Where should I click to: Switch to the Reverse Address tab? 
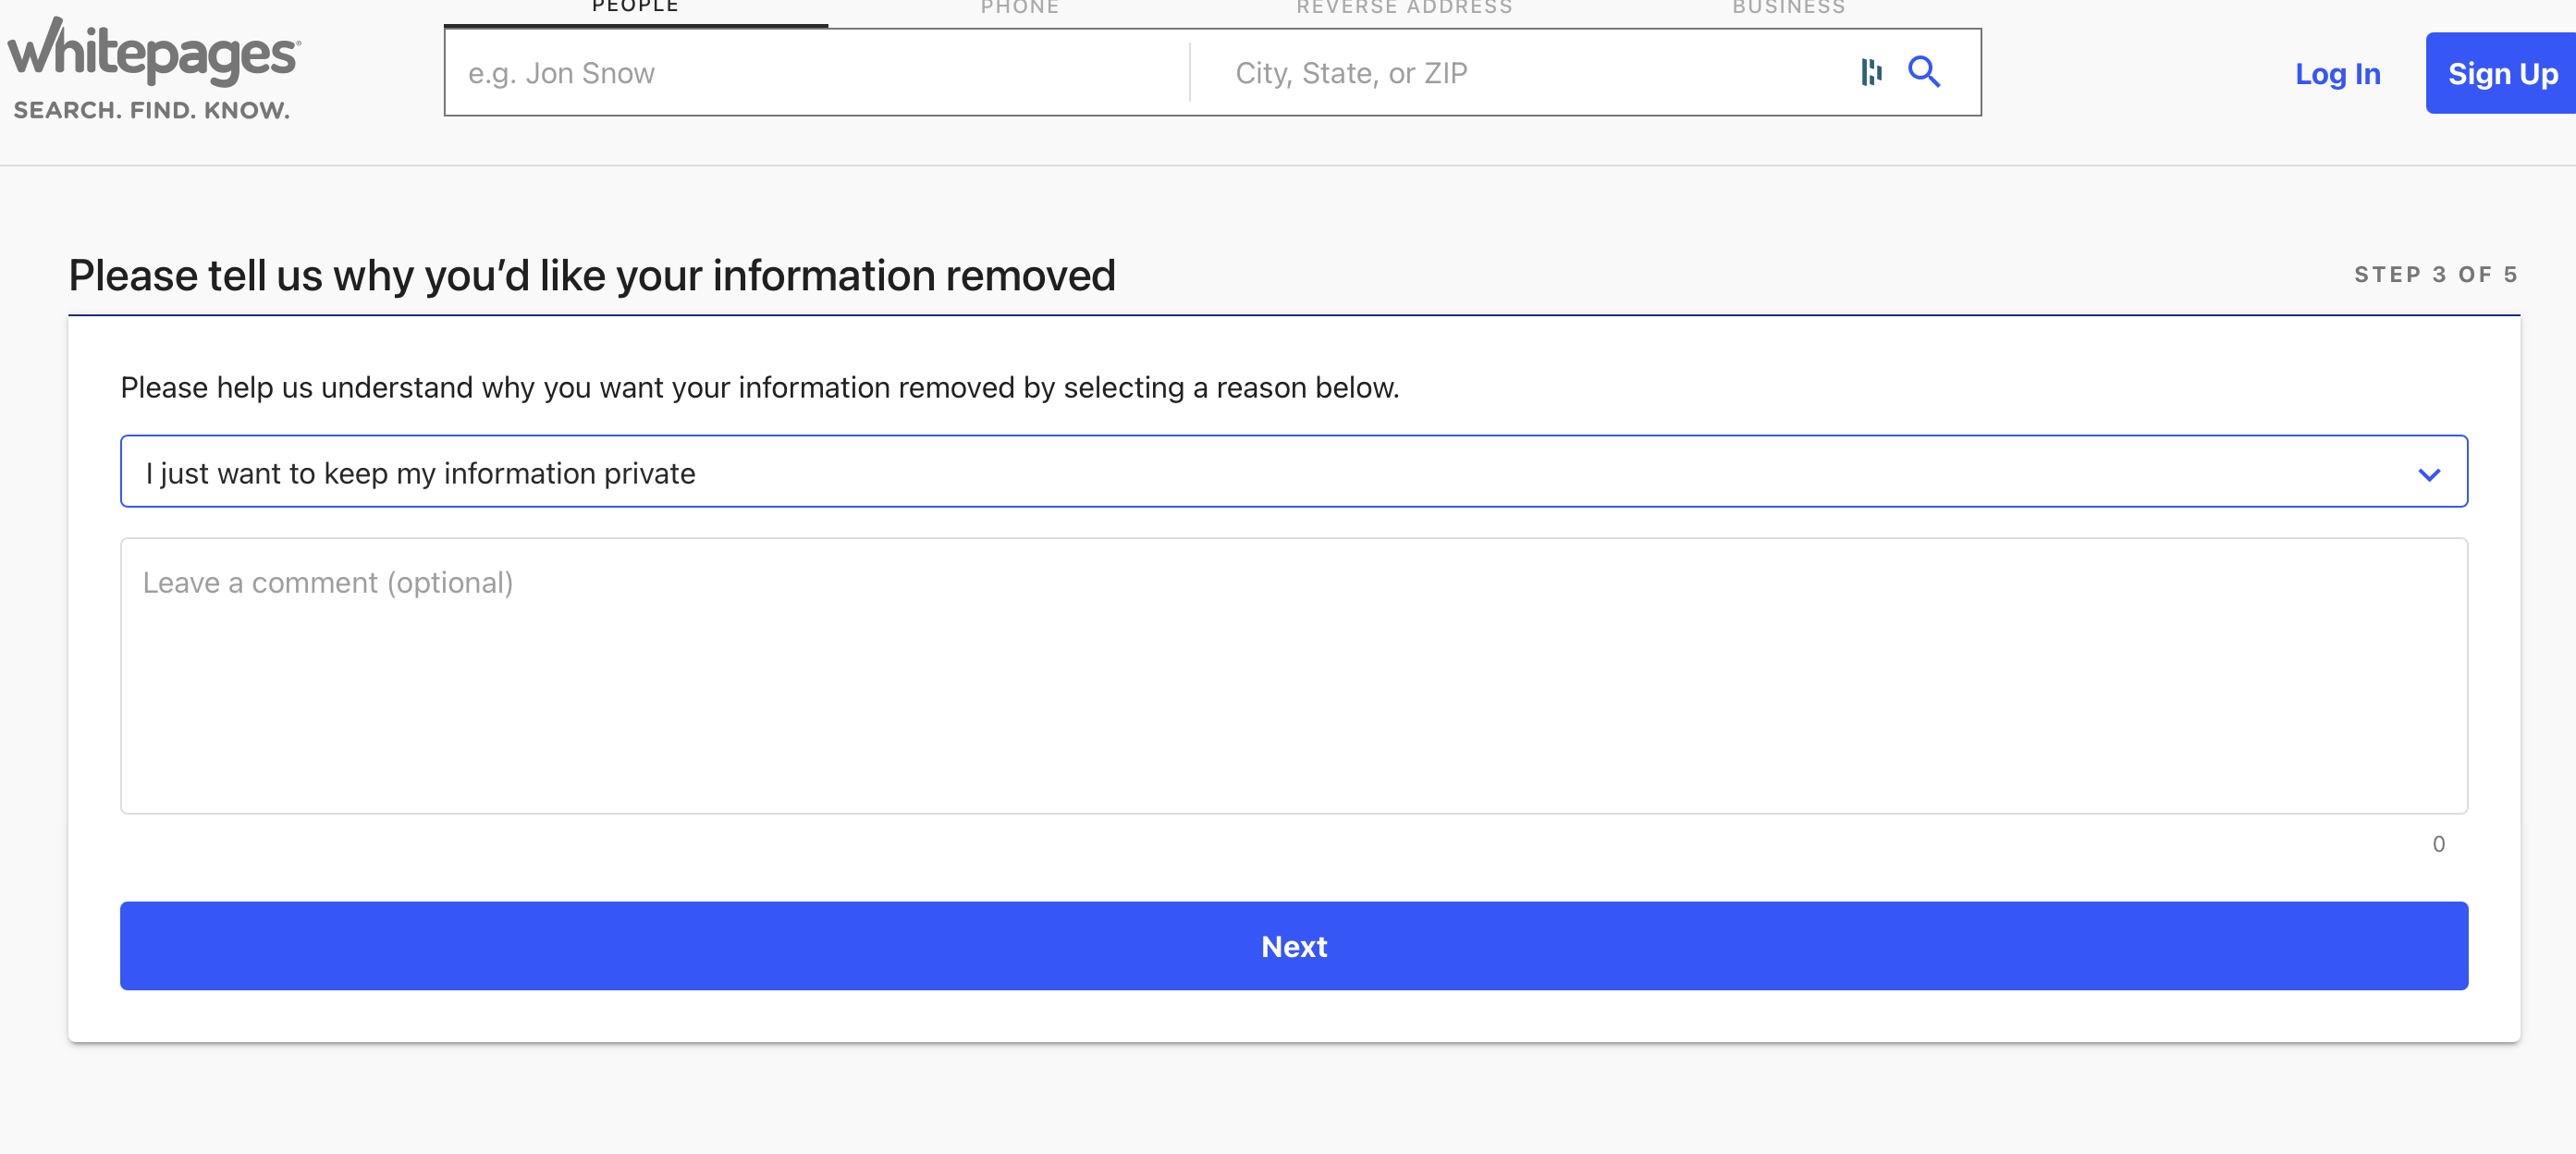click(1405, 8)
